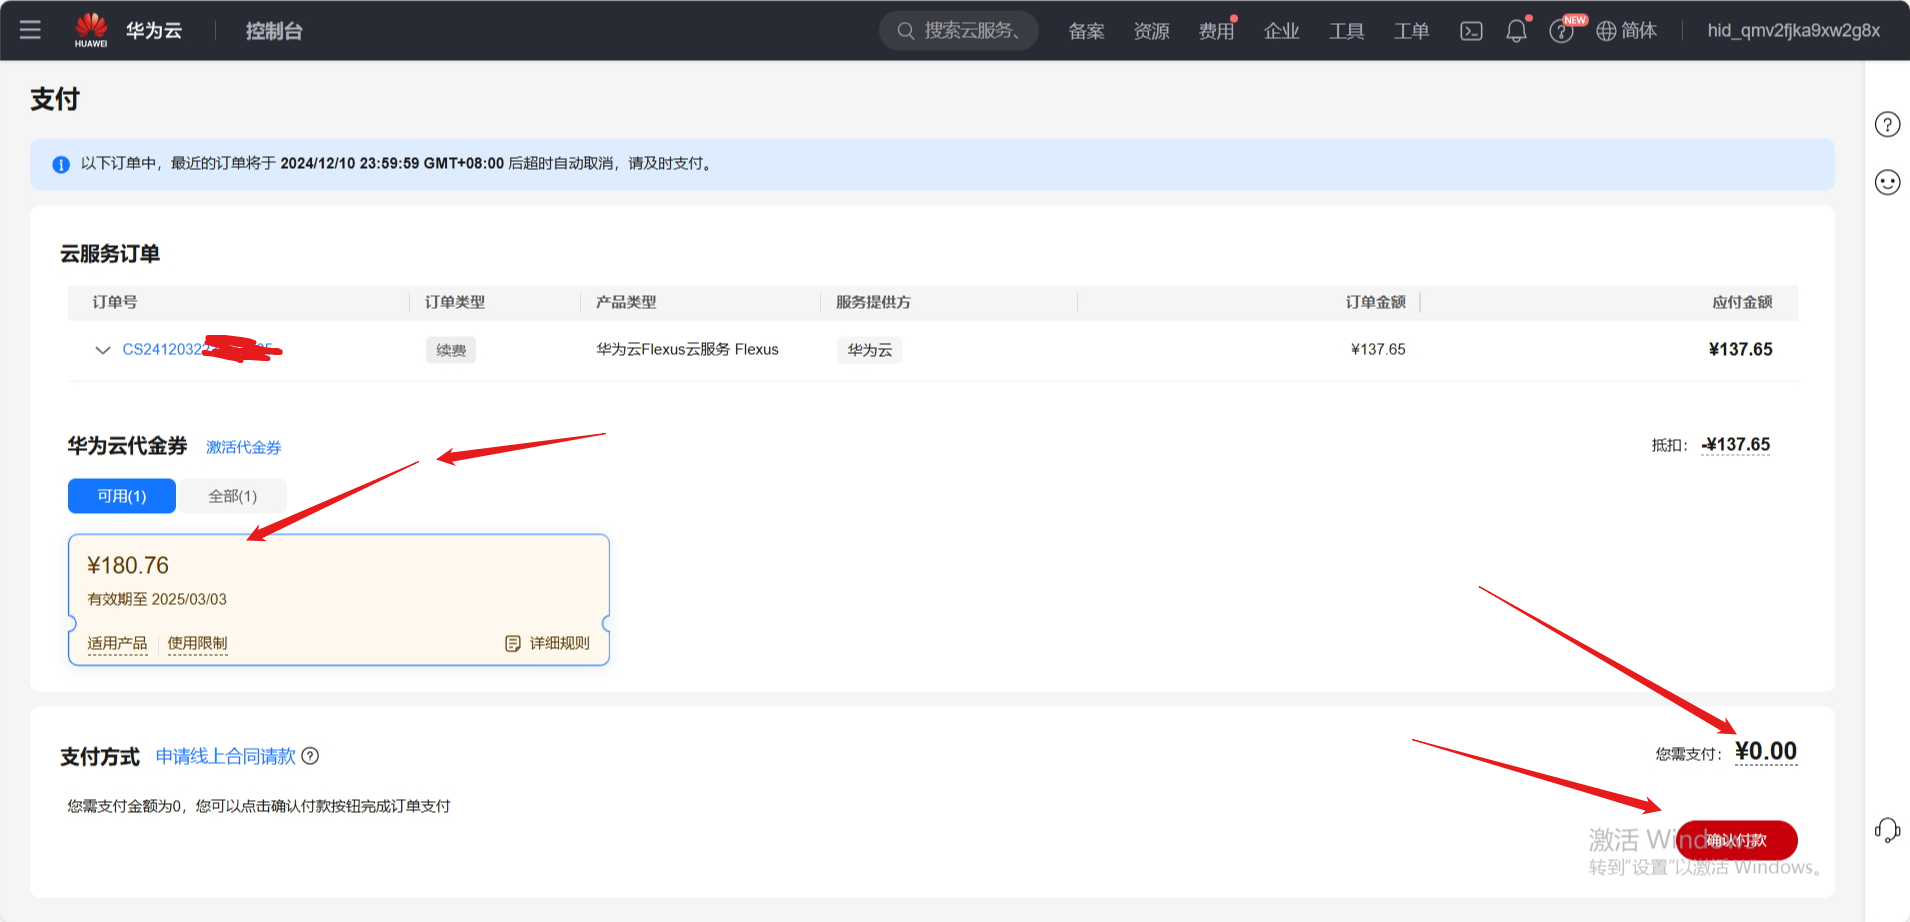Open the 费用 menu in header

pyautogui.click(x=1216, y=31)
